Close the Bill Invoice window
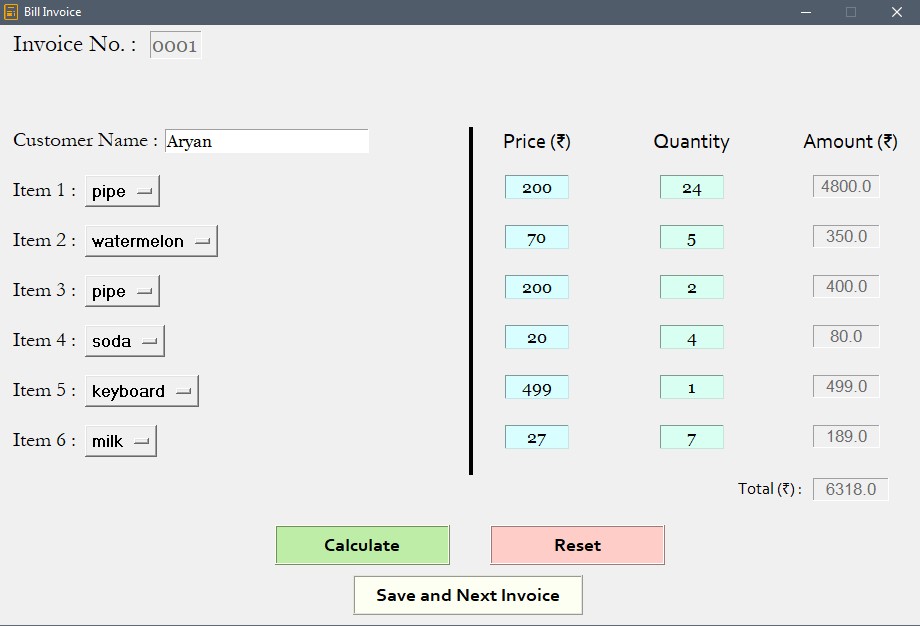This screenshot has width=920, height=626. (896, 12)
